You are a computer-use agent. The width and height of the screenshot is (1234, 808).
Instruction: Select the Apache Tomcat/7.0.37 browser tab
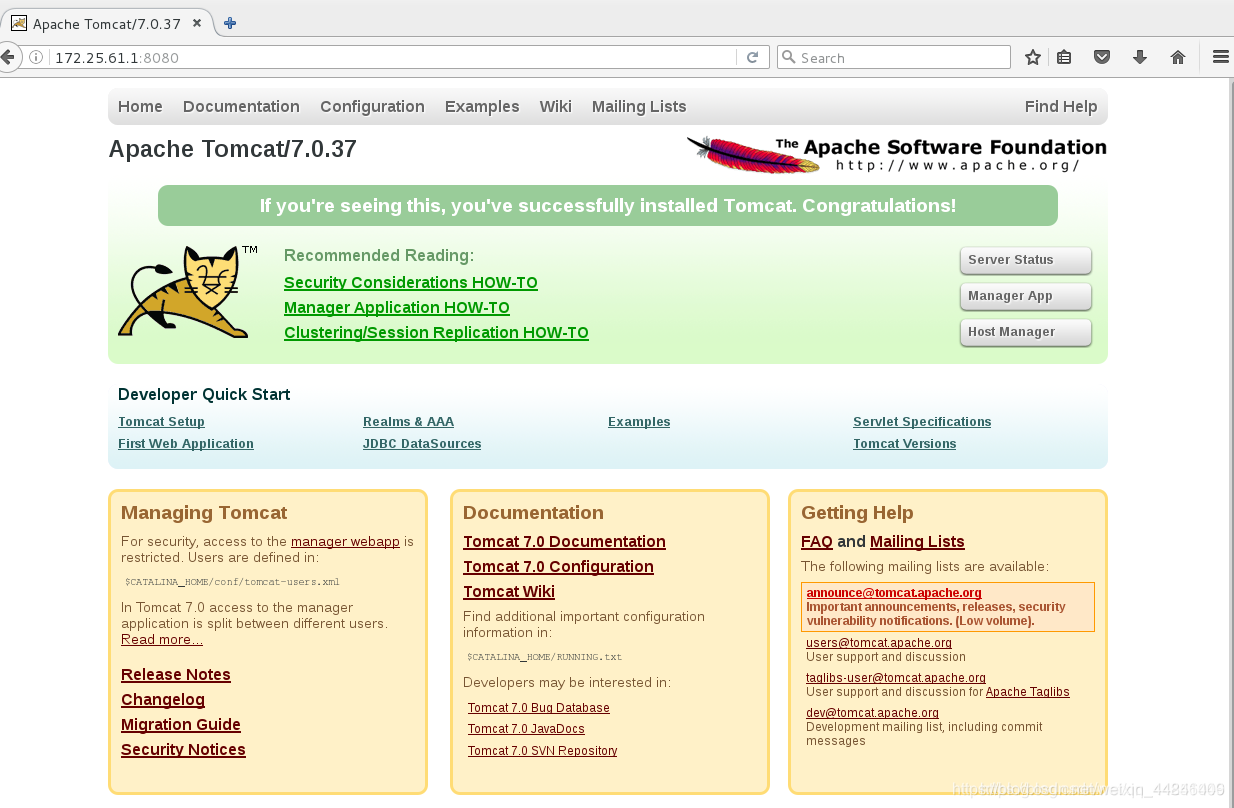[x=109, y=23]
